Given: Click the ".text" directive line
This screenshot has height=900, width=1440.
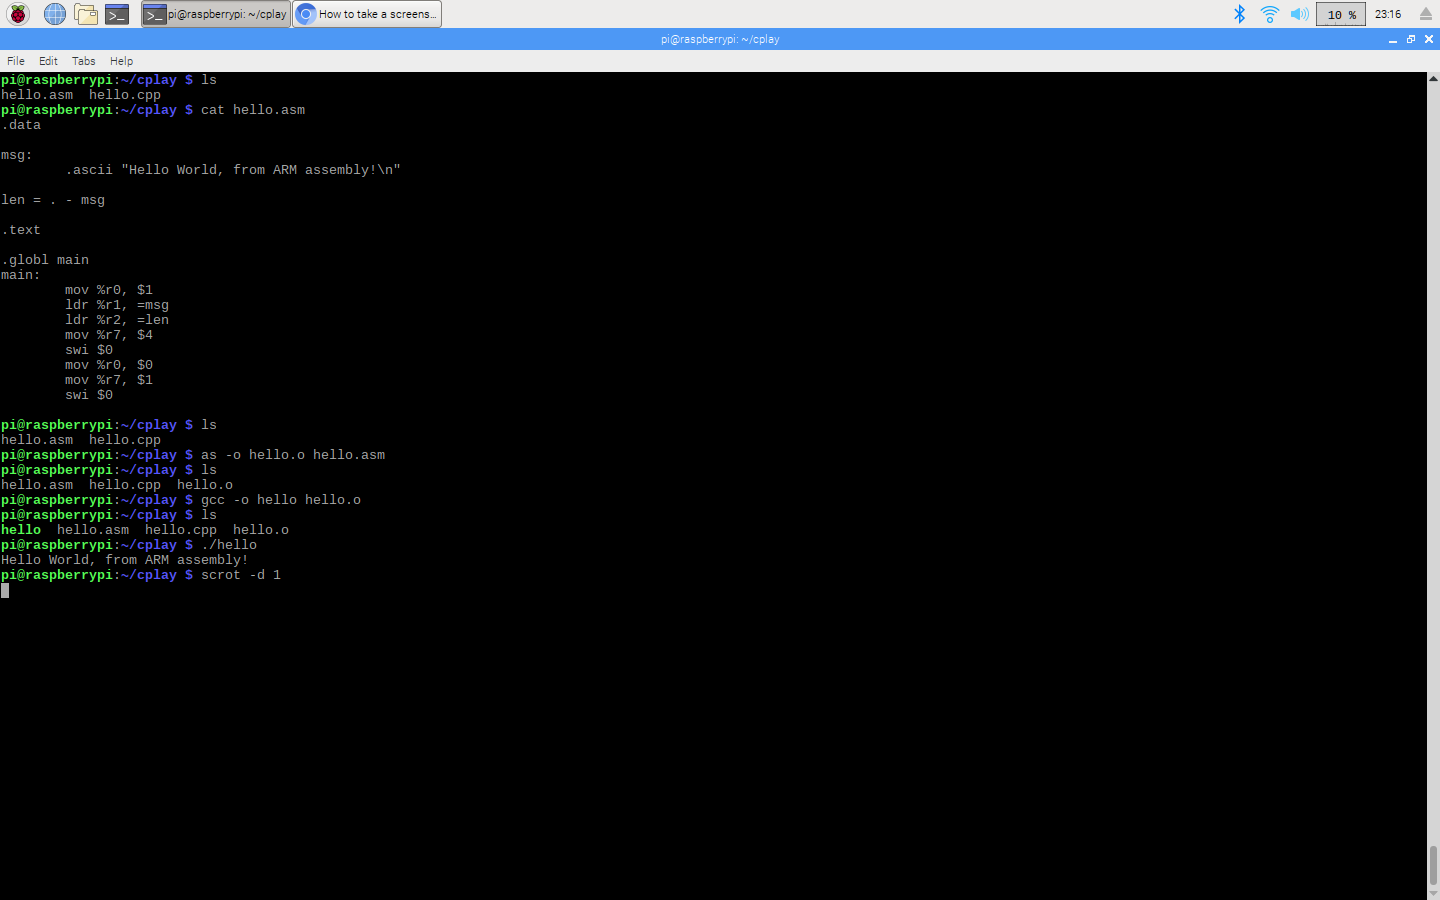Looking at the screenshot, I should pyautogui.click(x=21, y=230).
